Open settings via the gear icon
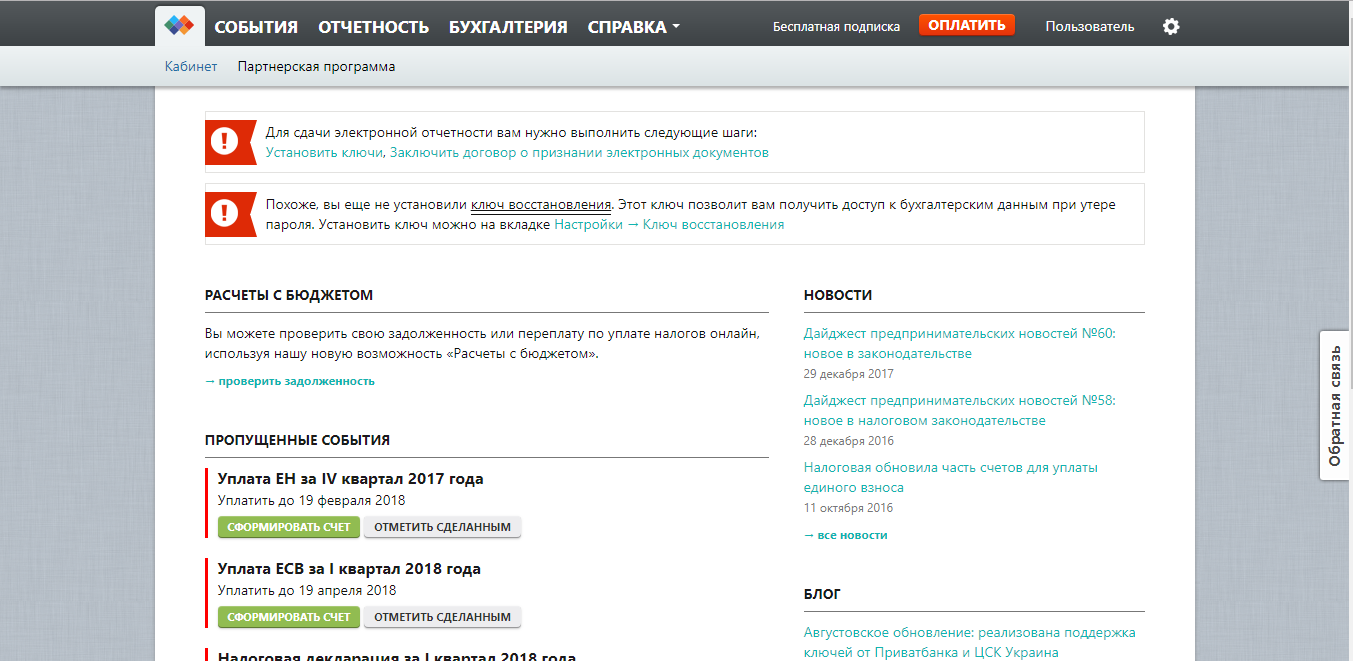Viewport: 1353px width, 661px height. click(1171, 27)
